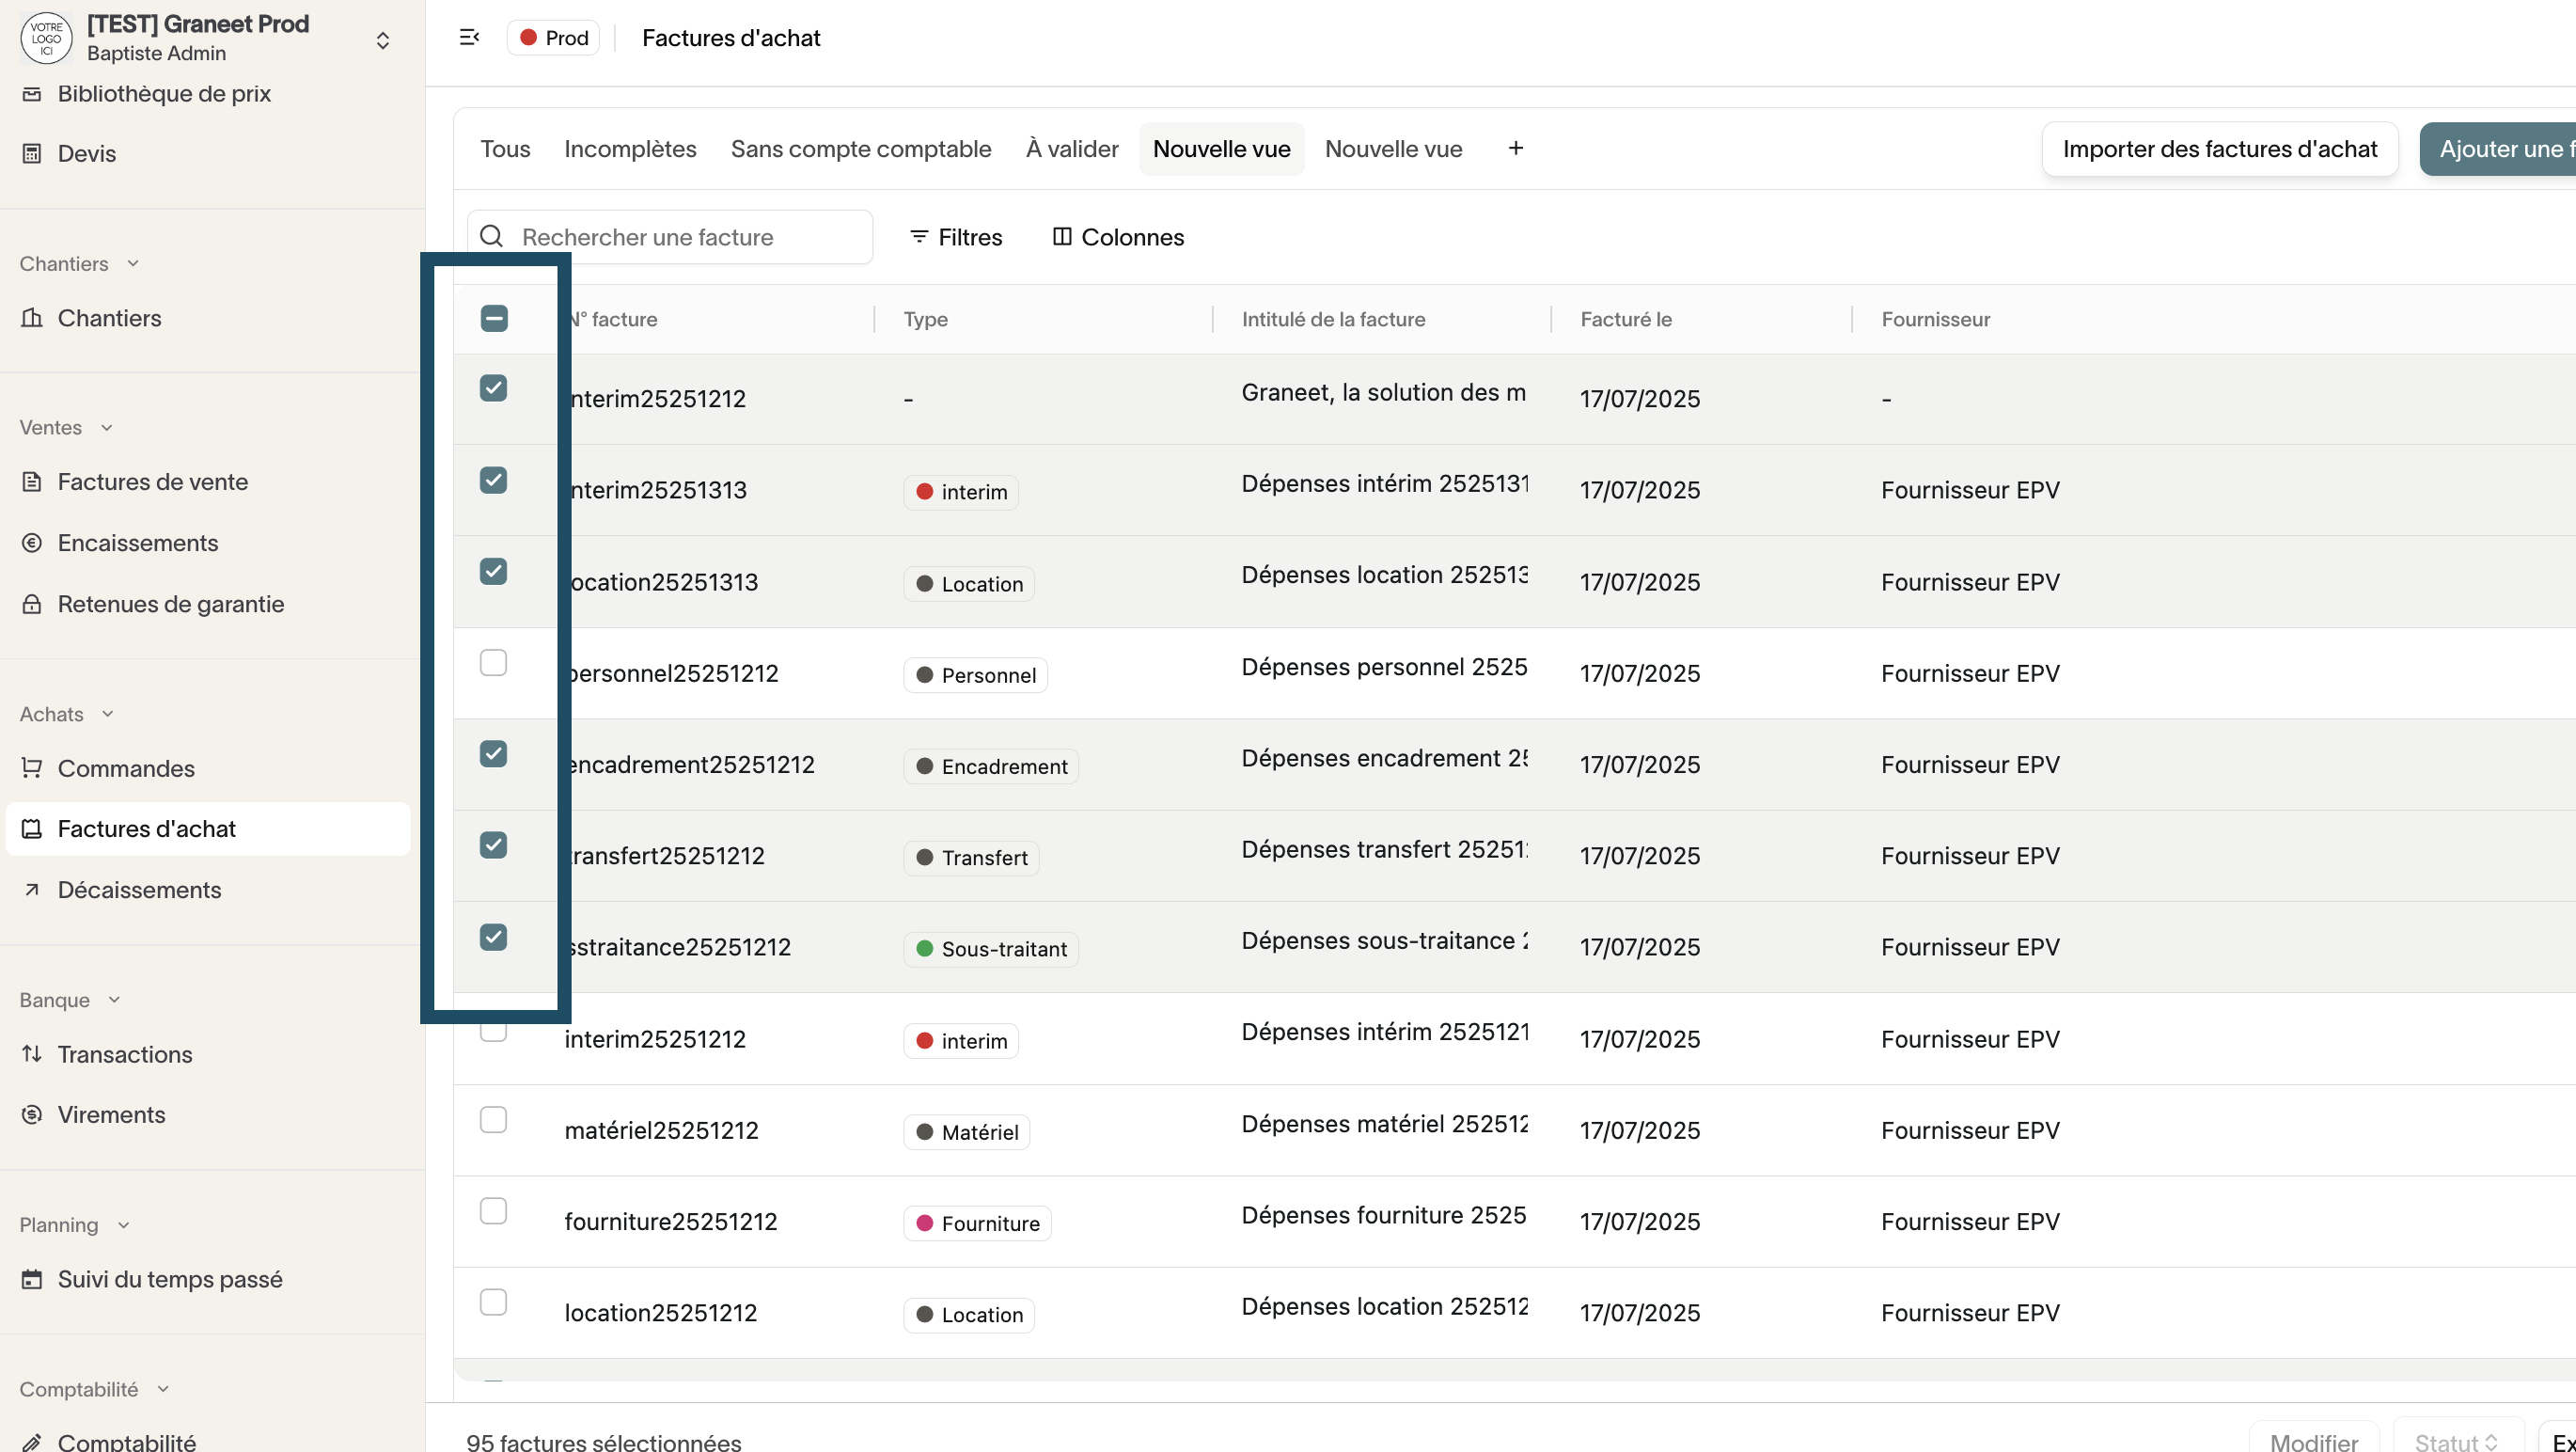Click the Encaissements euro icon
The height and width of the screenshot is (1452, 2576).
pos(32,543)
